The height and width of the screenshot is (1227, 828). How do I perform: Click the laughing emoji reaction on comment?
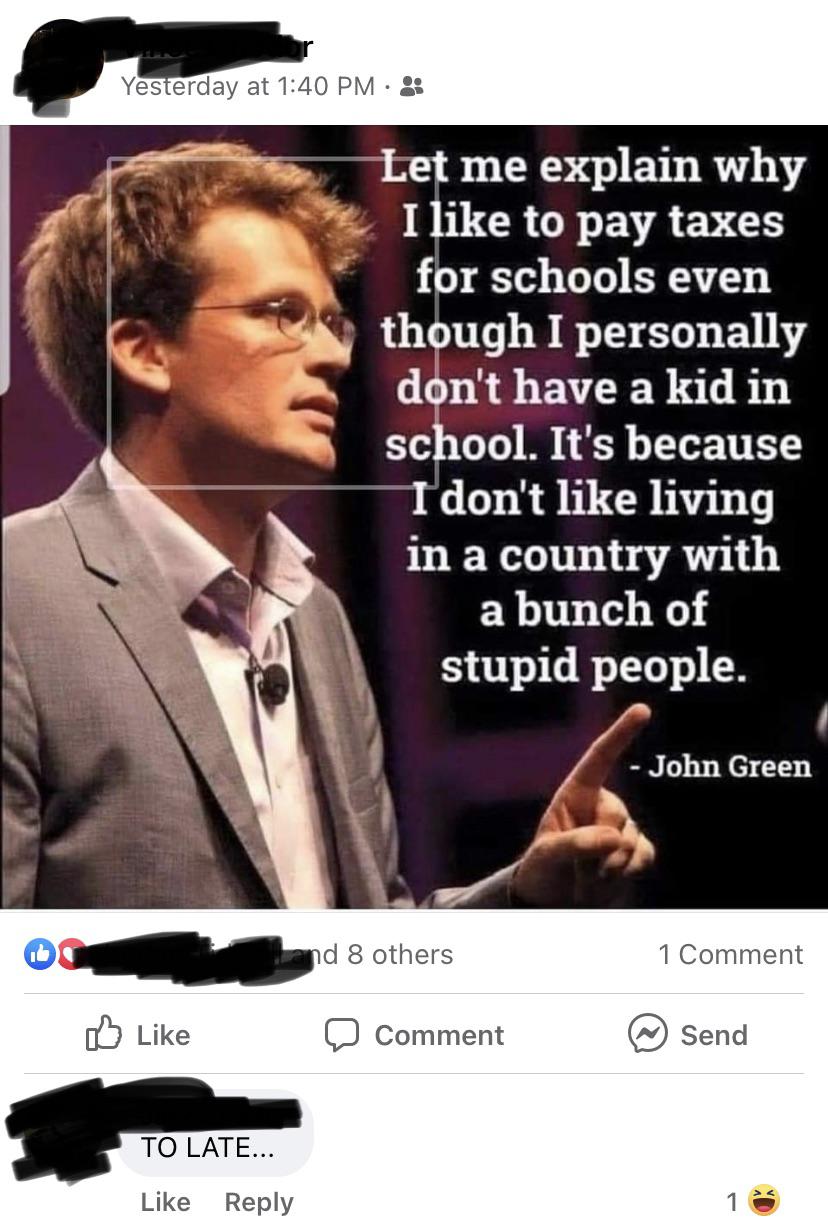[x=763, y=1200]
